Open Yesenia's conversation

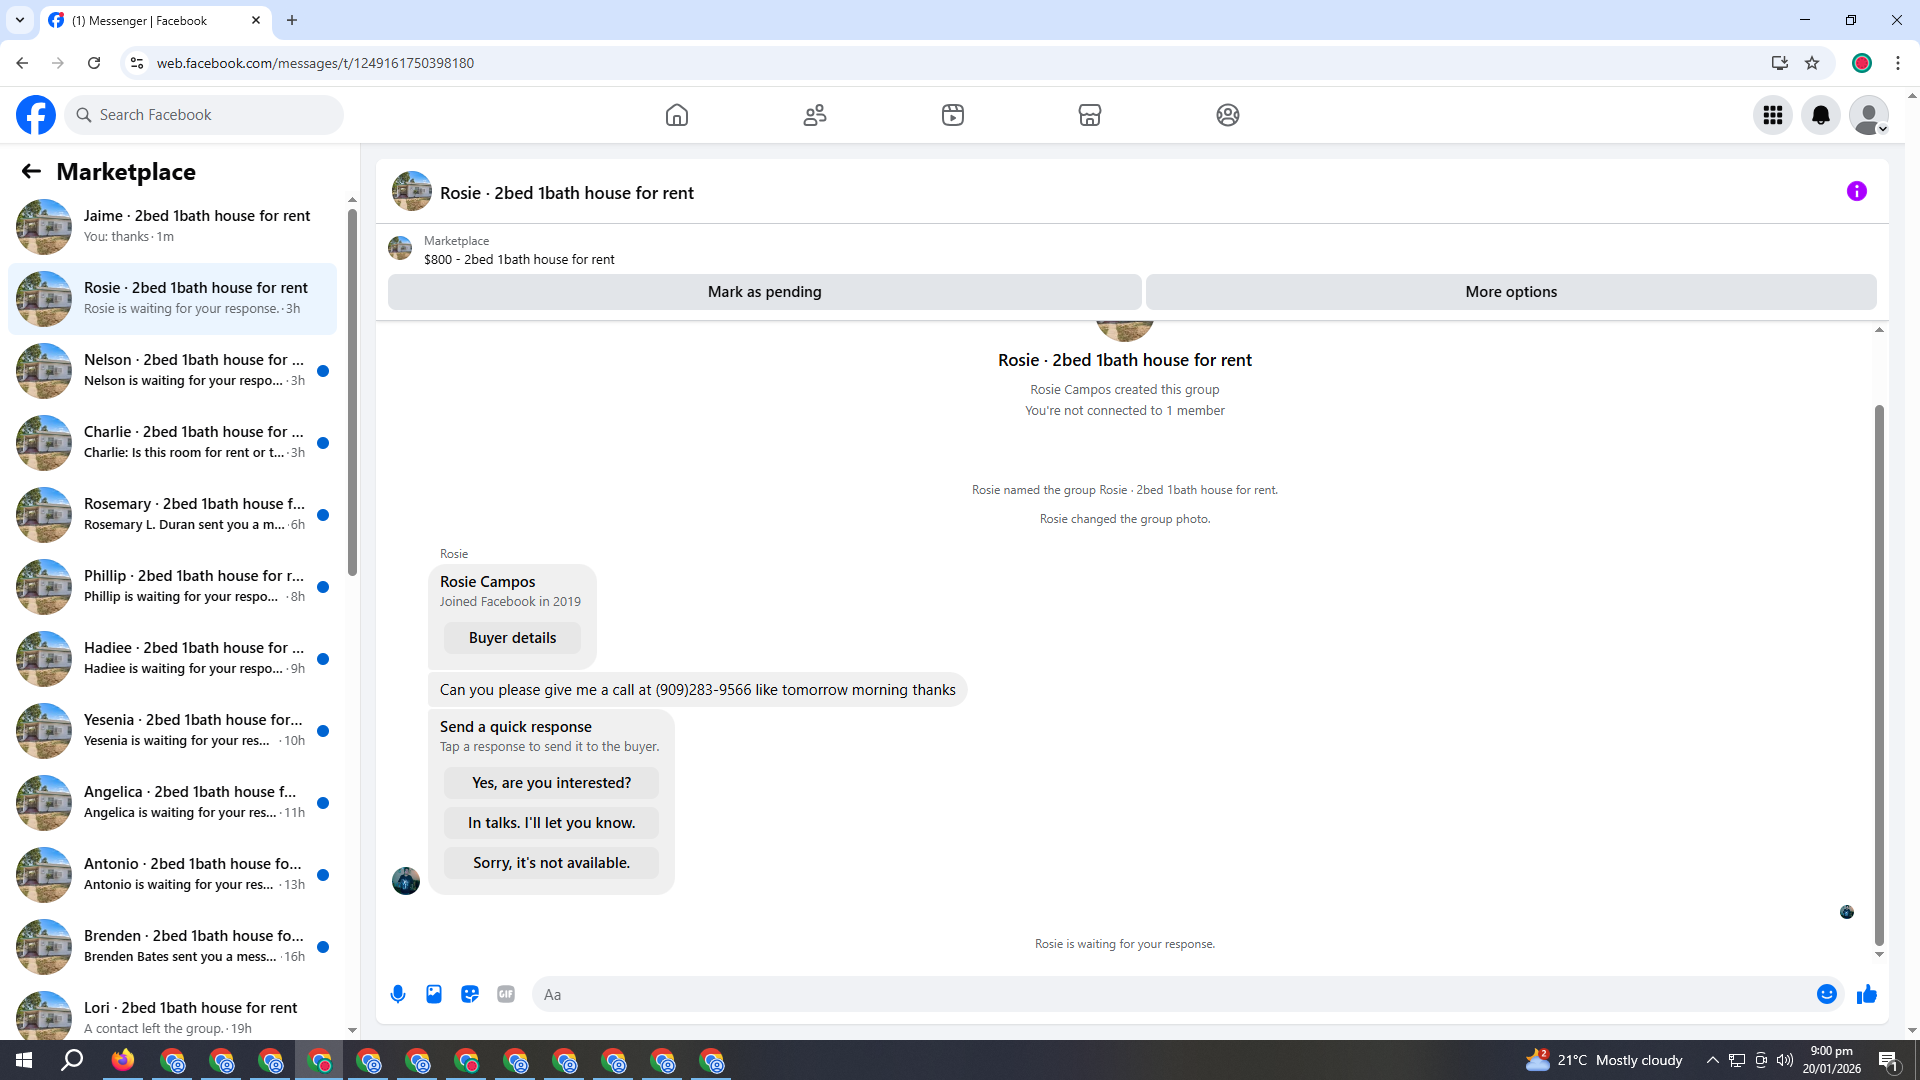[x=172, y=731]
